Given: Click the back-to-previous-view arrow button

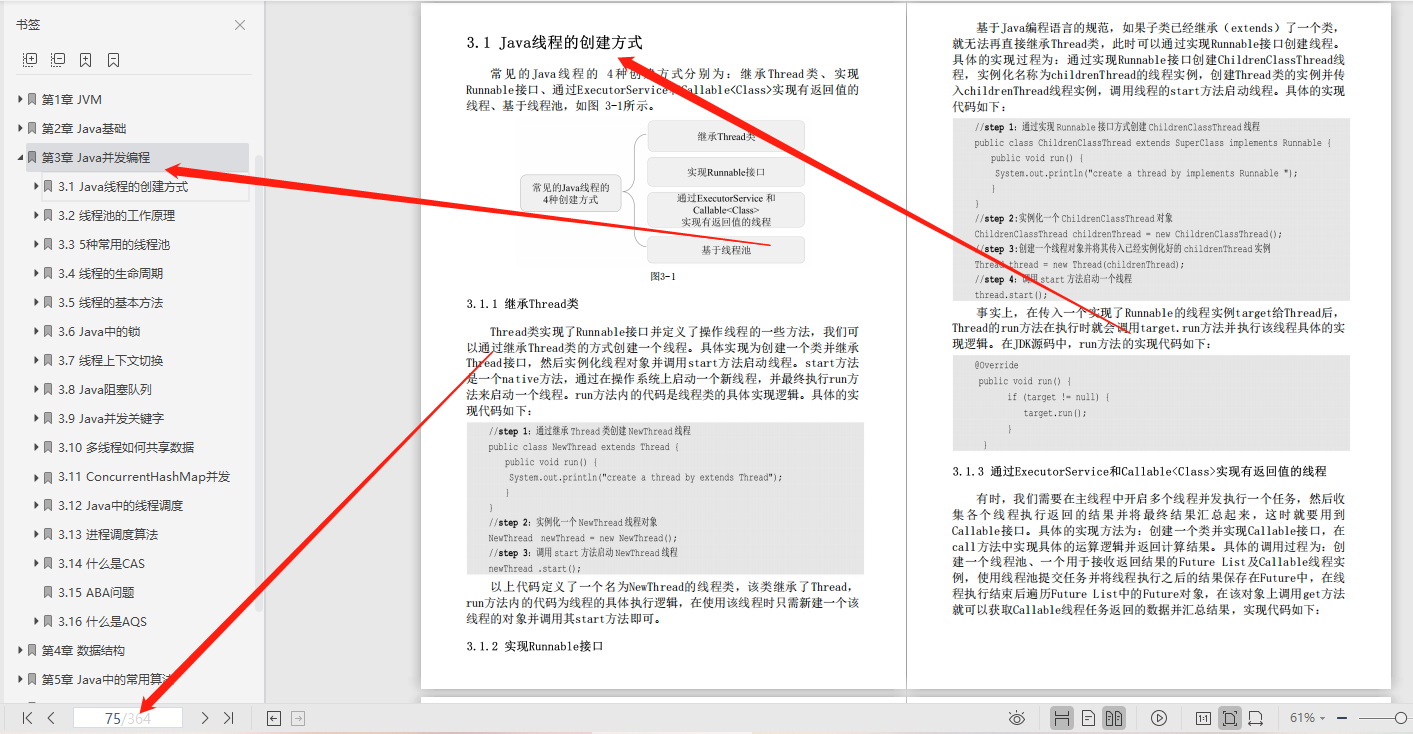Looking at the screenshot, I should [x=274, y=718].
